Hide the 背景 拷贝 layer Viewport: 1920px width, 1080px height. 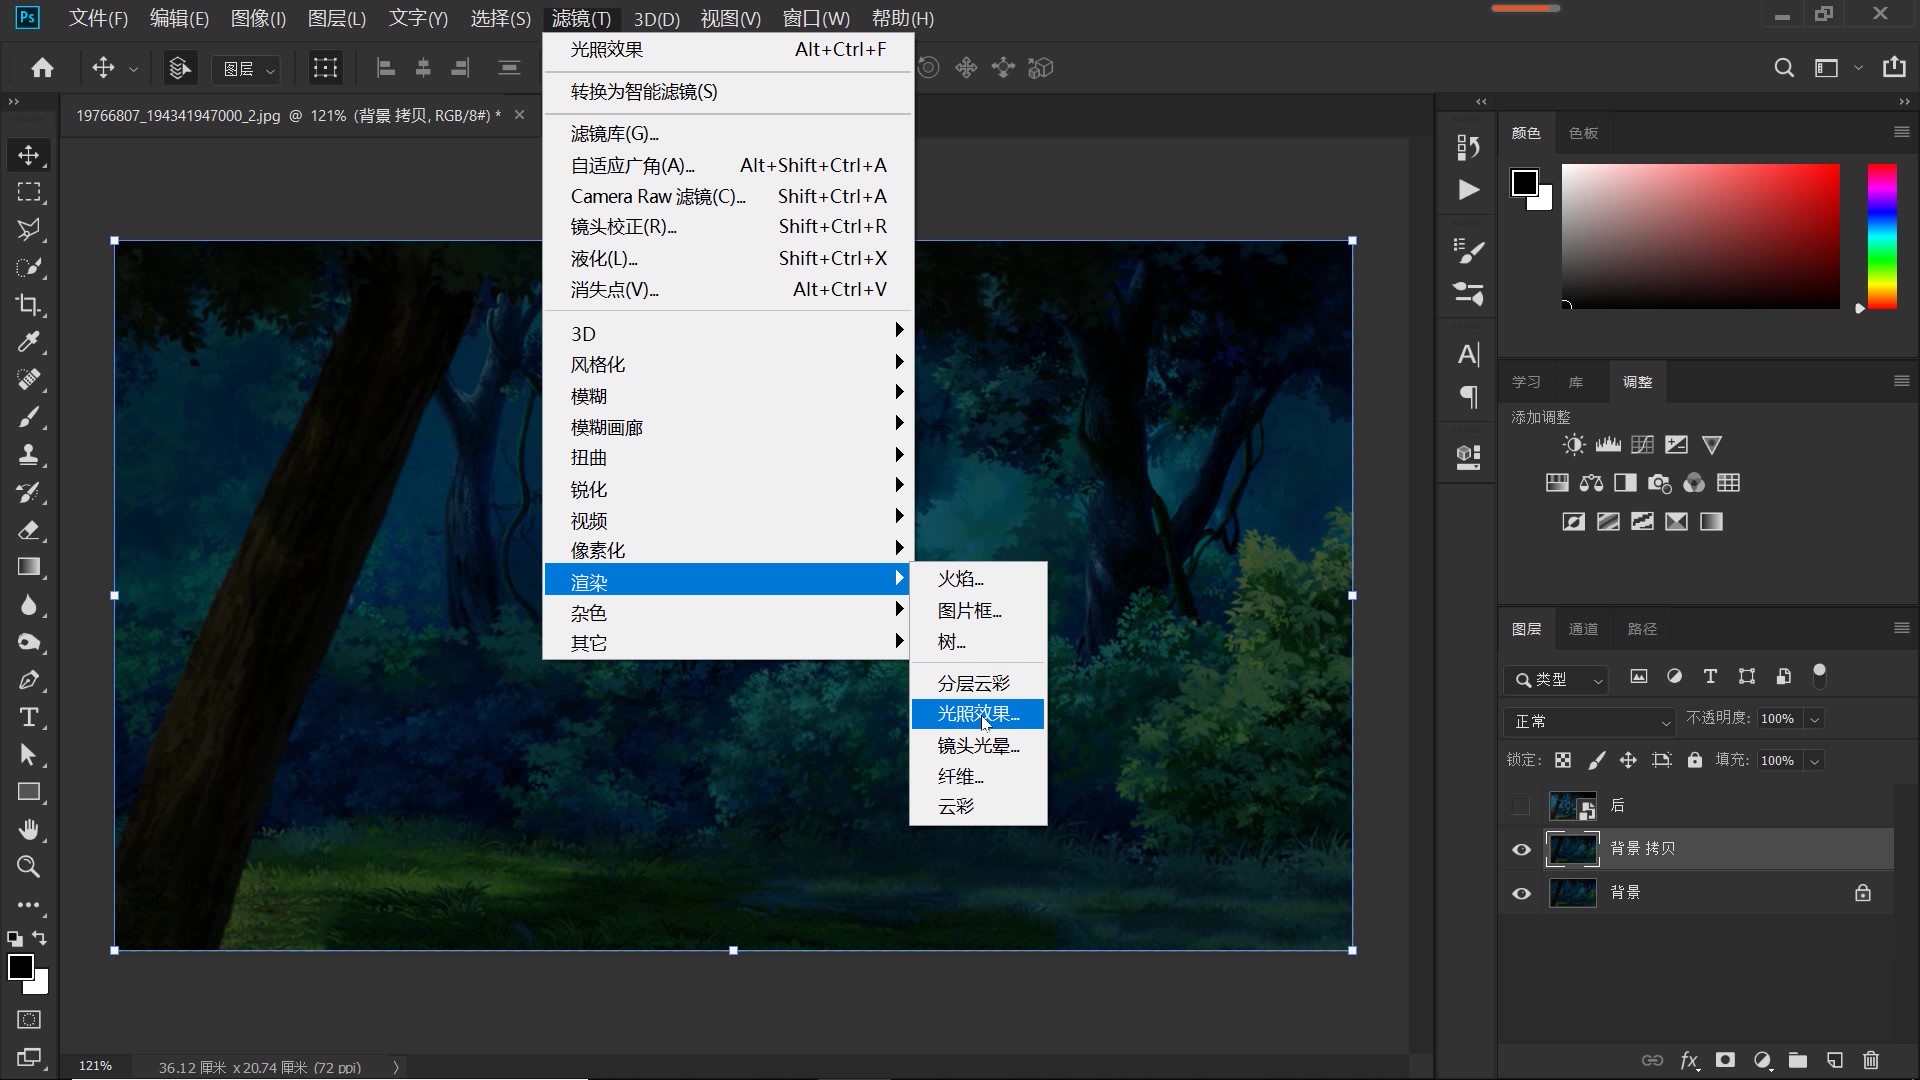coord(1521,850)
